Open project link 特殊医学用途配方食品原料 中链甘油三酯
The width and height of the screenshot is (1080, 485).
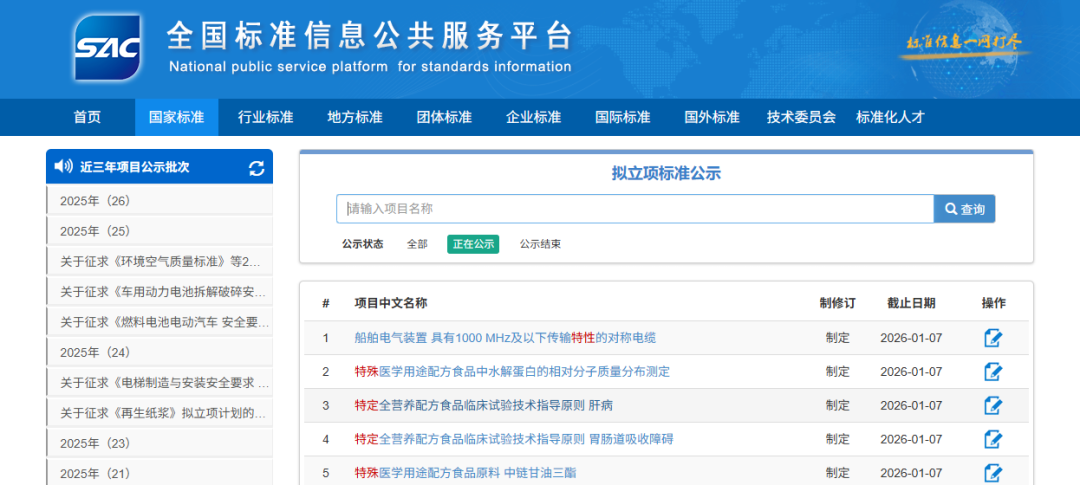coord(465,473)
